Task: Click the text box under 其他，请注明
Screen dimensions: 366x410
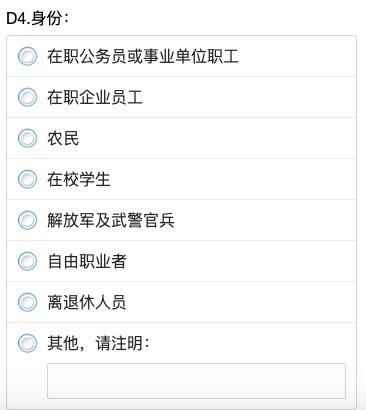Action: (196, 381)
